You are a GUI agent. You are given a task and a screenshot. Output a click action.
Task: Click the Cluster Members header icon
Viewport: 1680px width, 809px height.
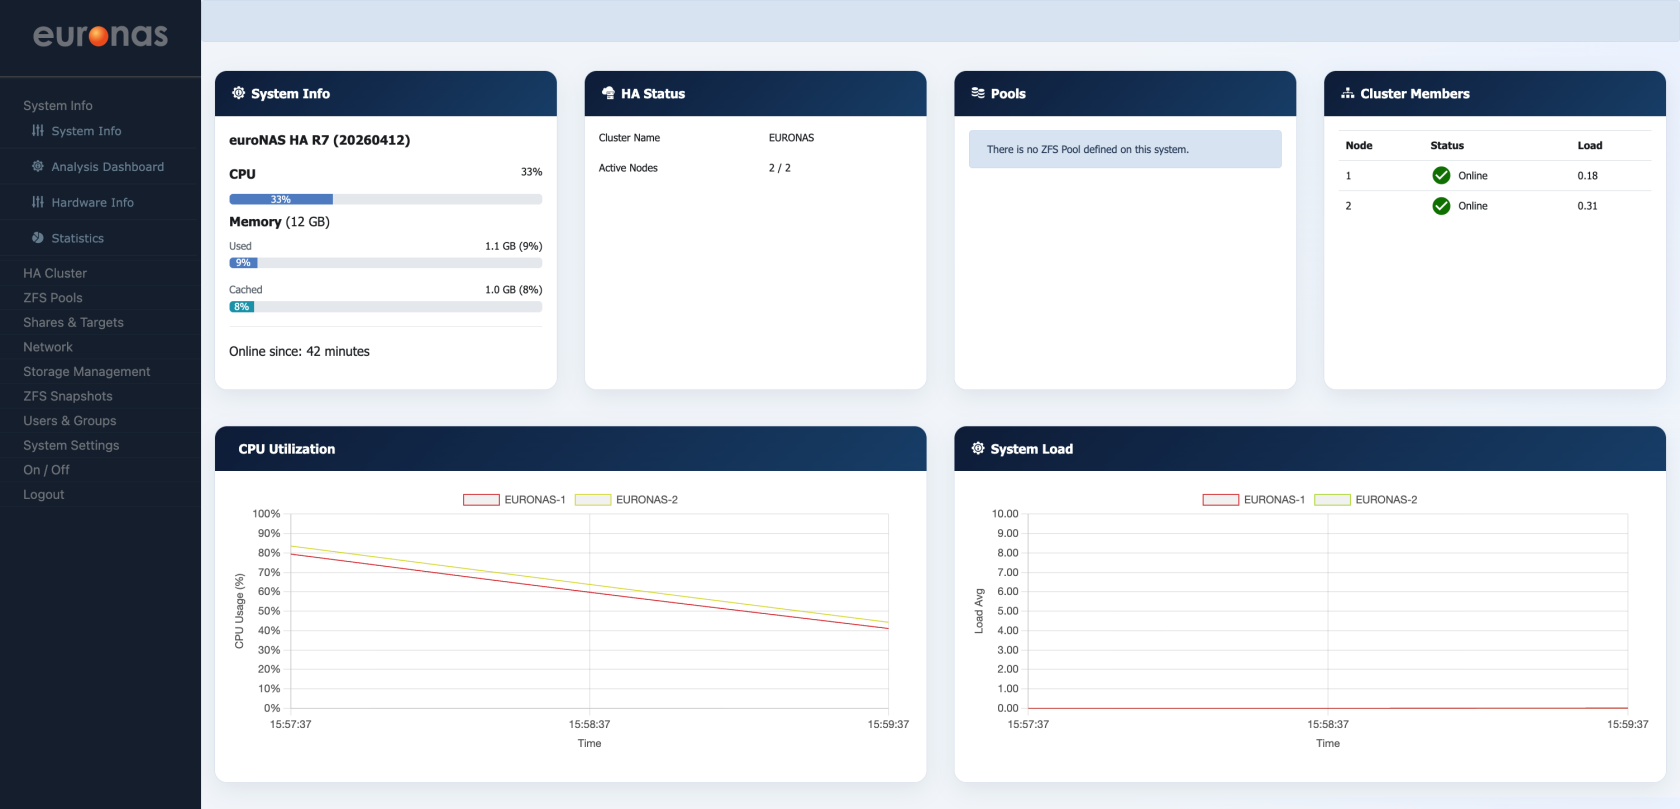(1348, 93)
